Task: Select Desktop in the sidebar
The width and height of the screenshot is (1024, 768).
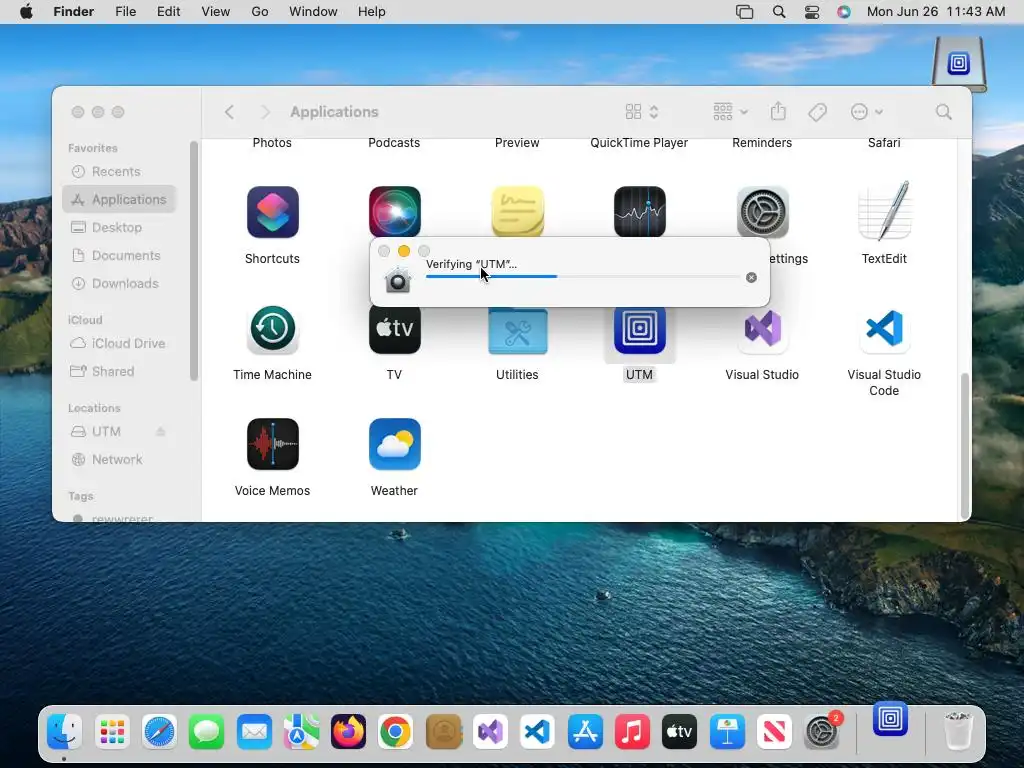Action: coord(120,227)
